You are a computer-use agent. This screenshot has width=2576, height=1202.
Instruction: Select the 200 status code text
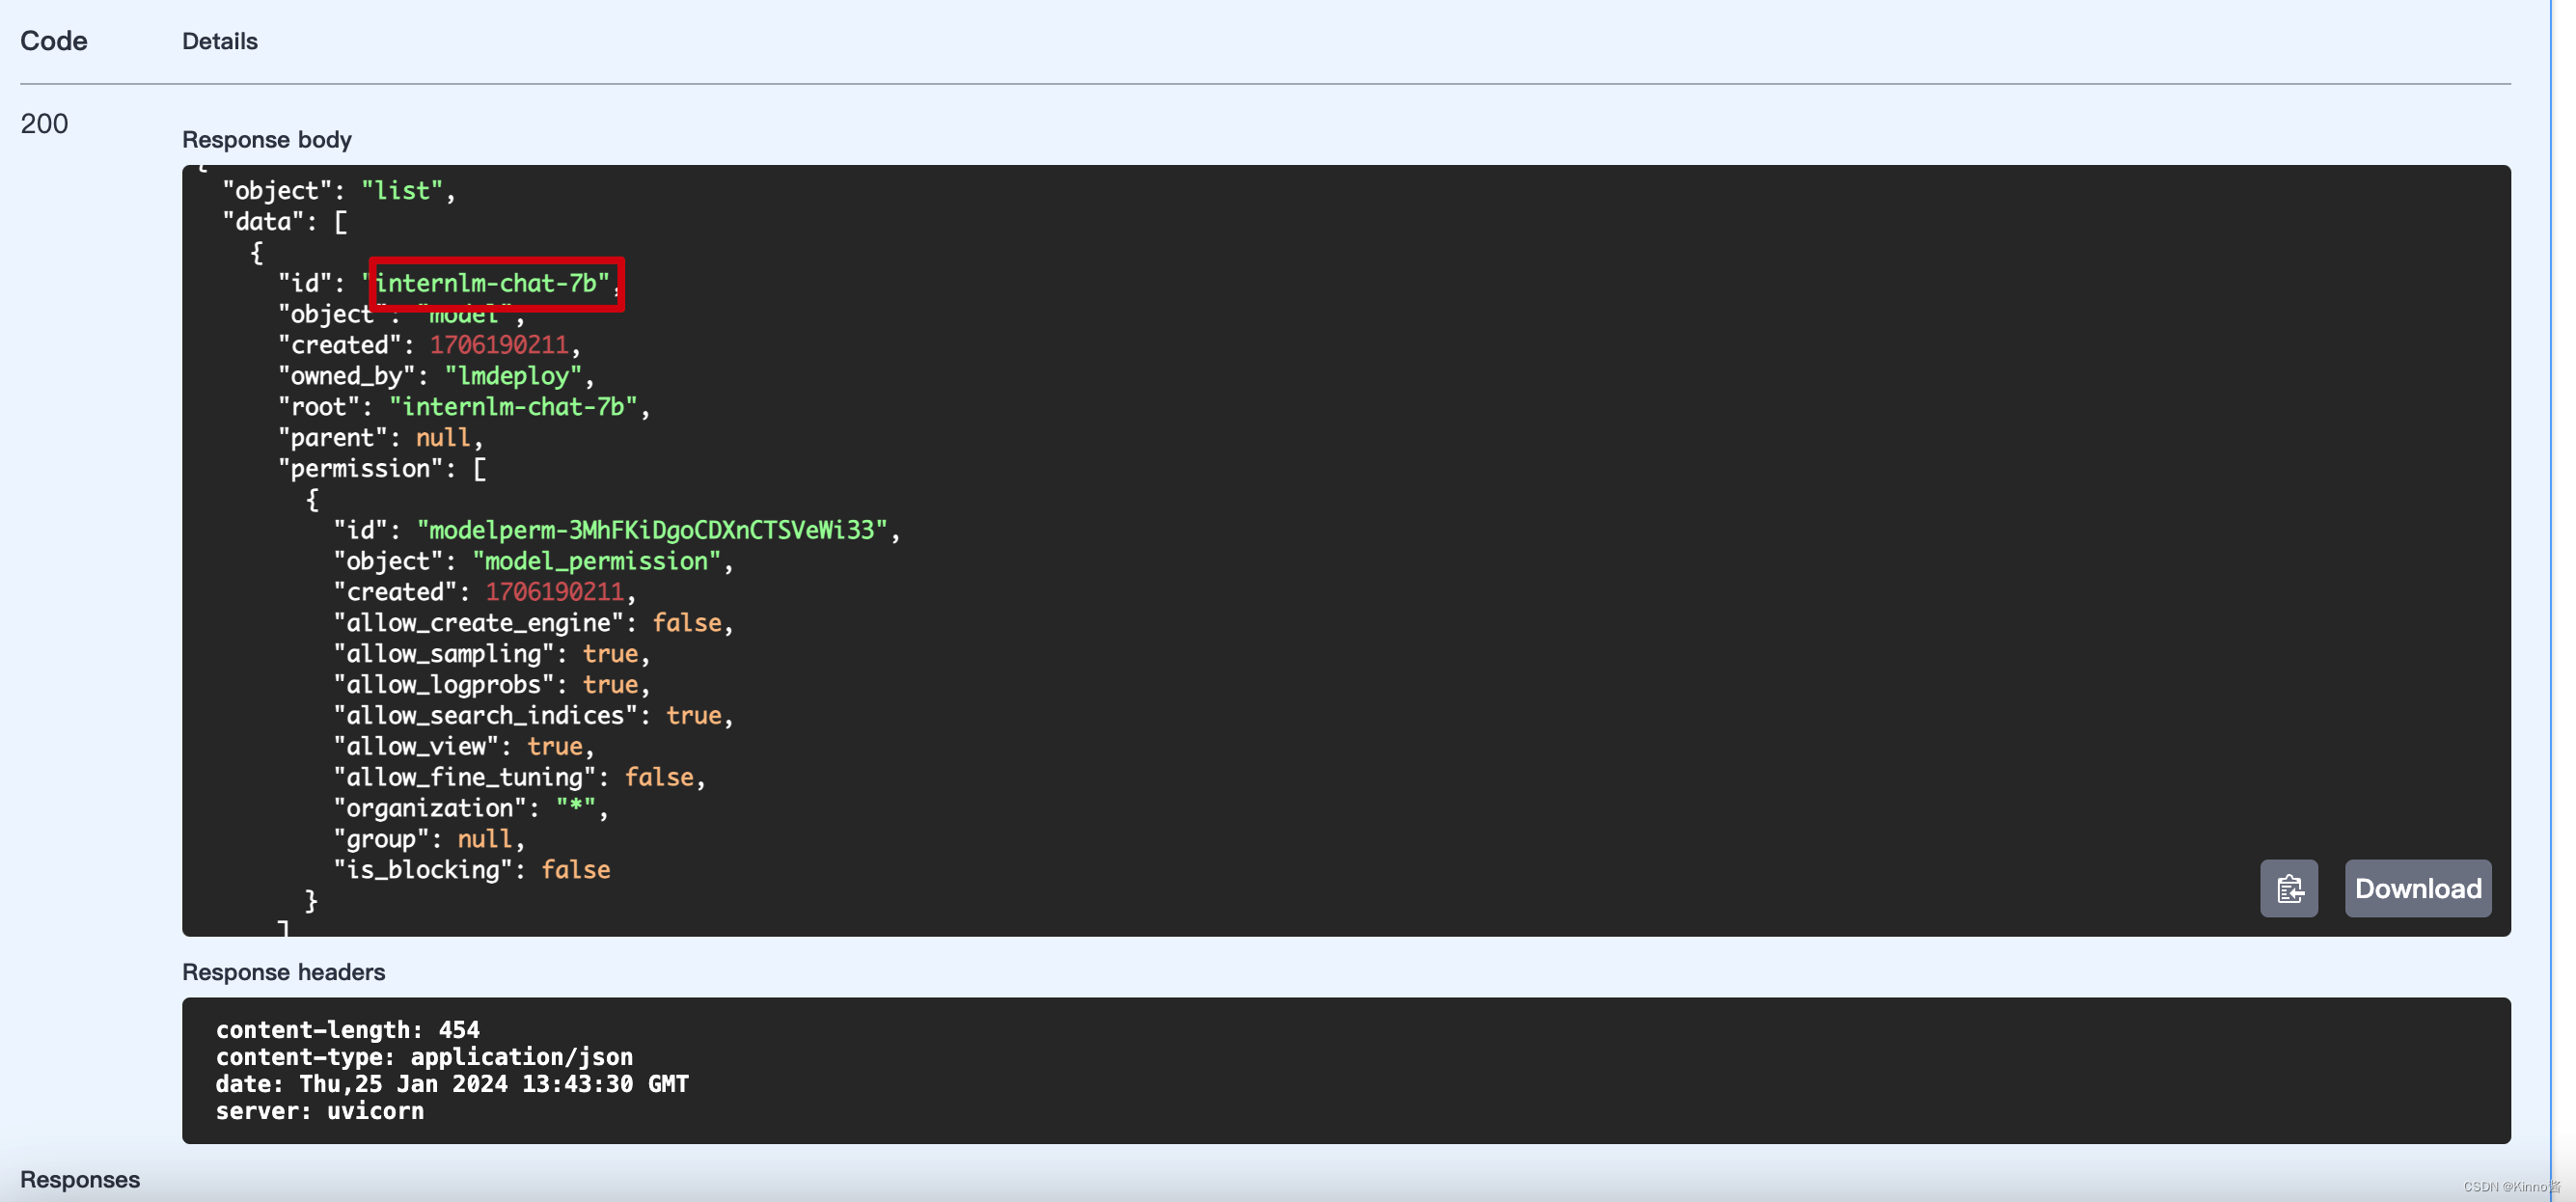(44, 124)
